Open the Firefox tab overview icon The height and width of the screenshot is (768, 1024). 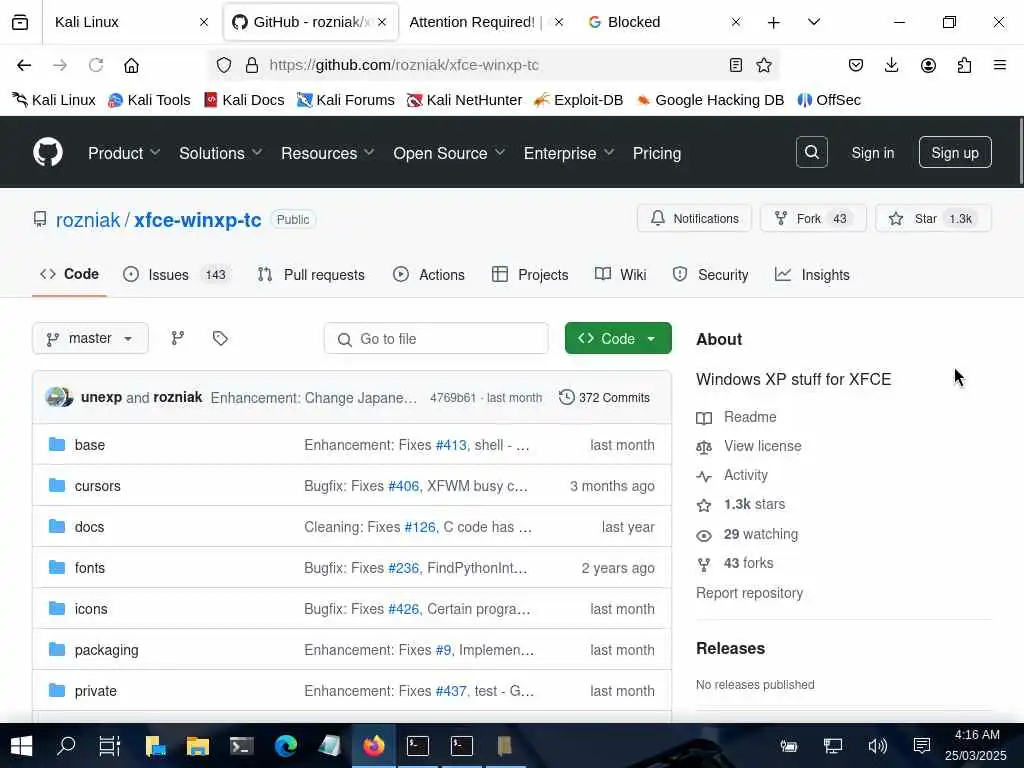20,22
